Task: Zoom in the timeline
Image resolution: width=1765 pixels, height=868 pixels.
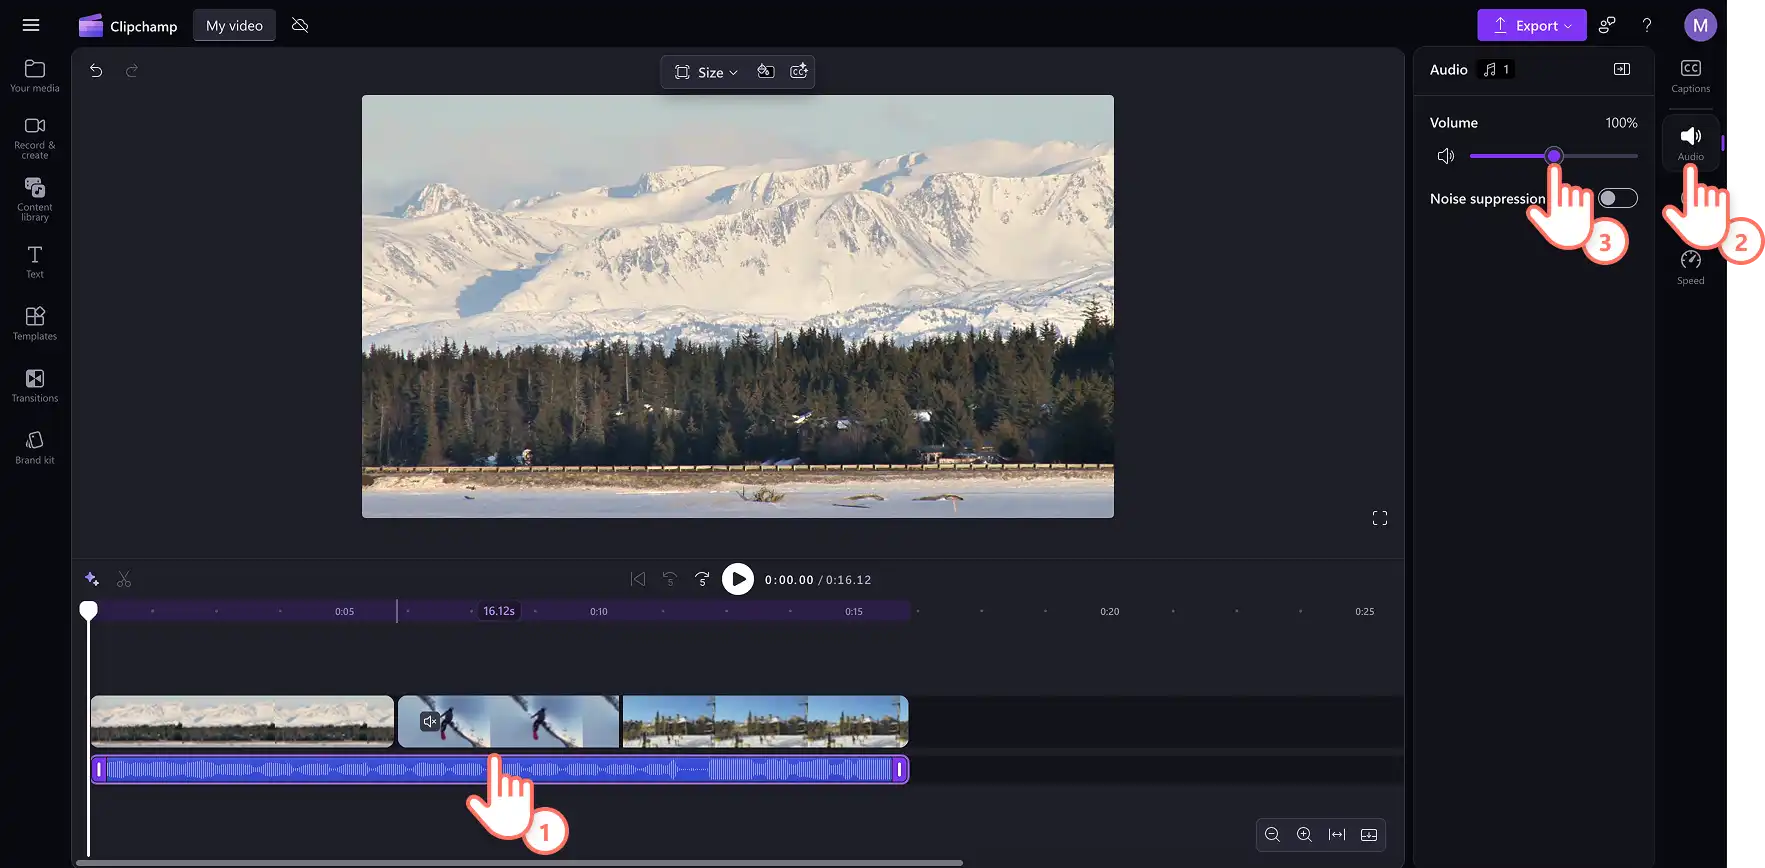Action: point(1304,835)
